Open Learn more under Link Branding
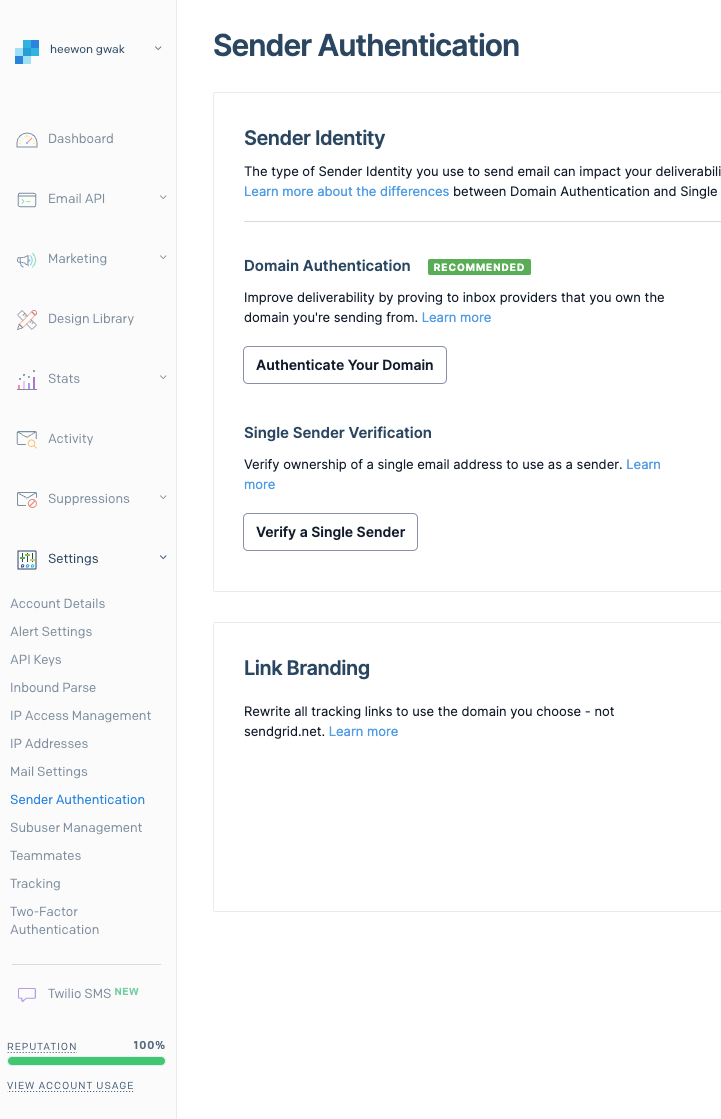721x1119 pixels. click(x=363, y=731)
